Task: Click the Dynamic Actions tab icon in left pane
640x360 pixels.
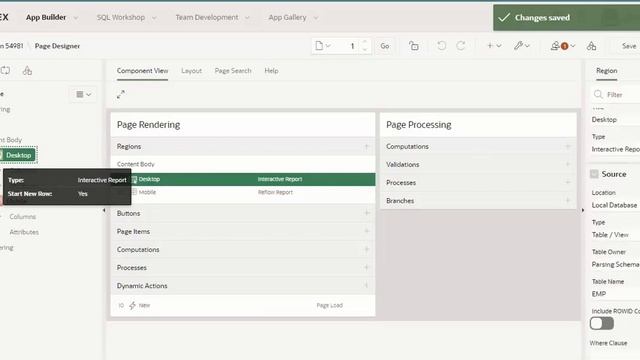Action: (x=5, y=70)
